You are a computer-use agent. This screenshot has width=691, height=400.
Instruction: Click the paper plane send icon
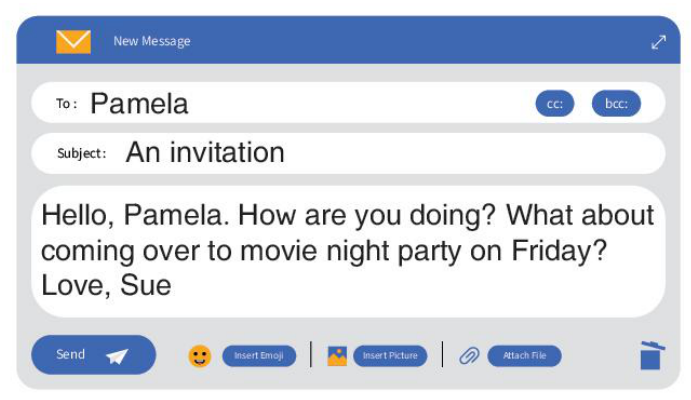pos(117,356)
